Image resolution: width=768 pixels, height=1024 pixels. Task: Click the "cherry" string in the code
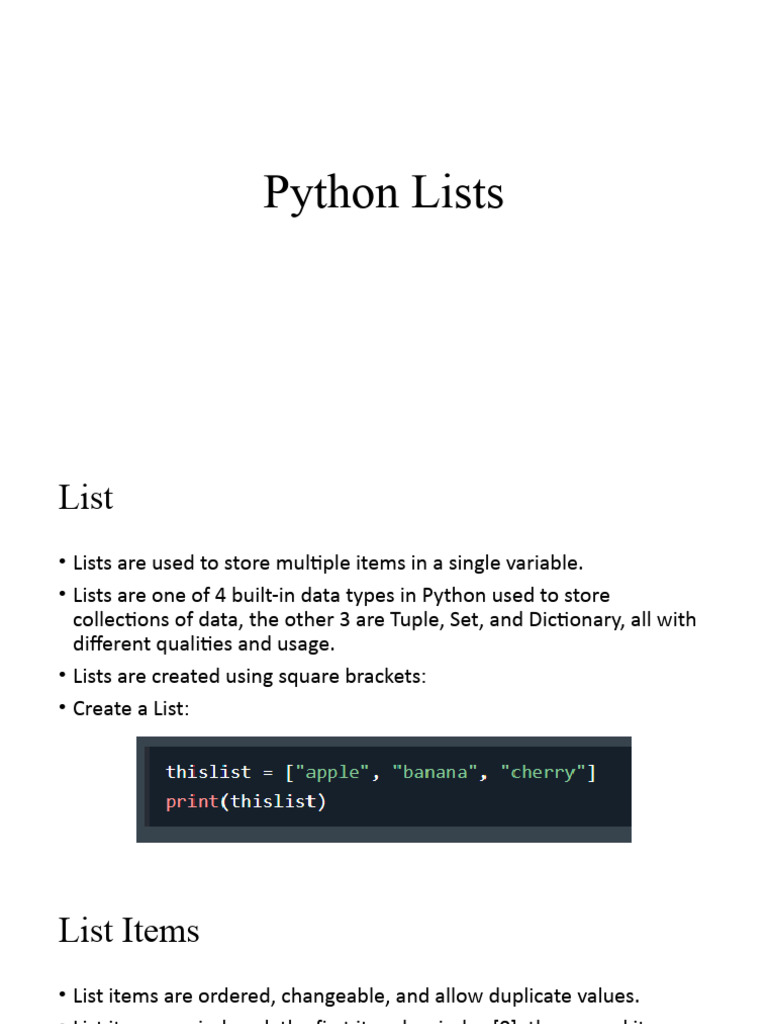coord(543,772)
